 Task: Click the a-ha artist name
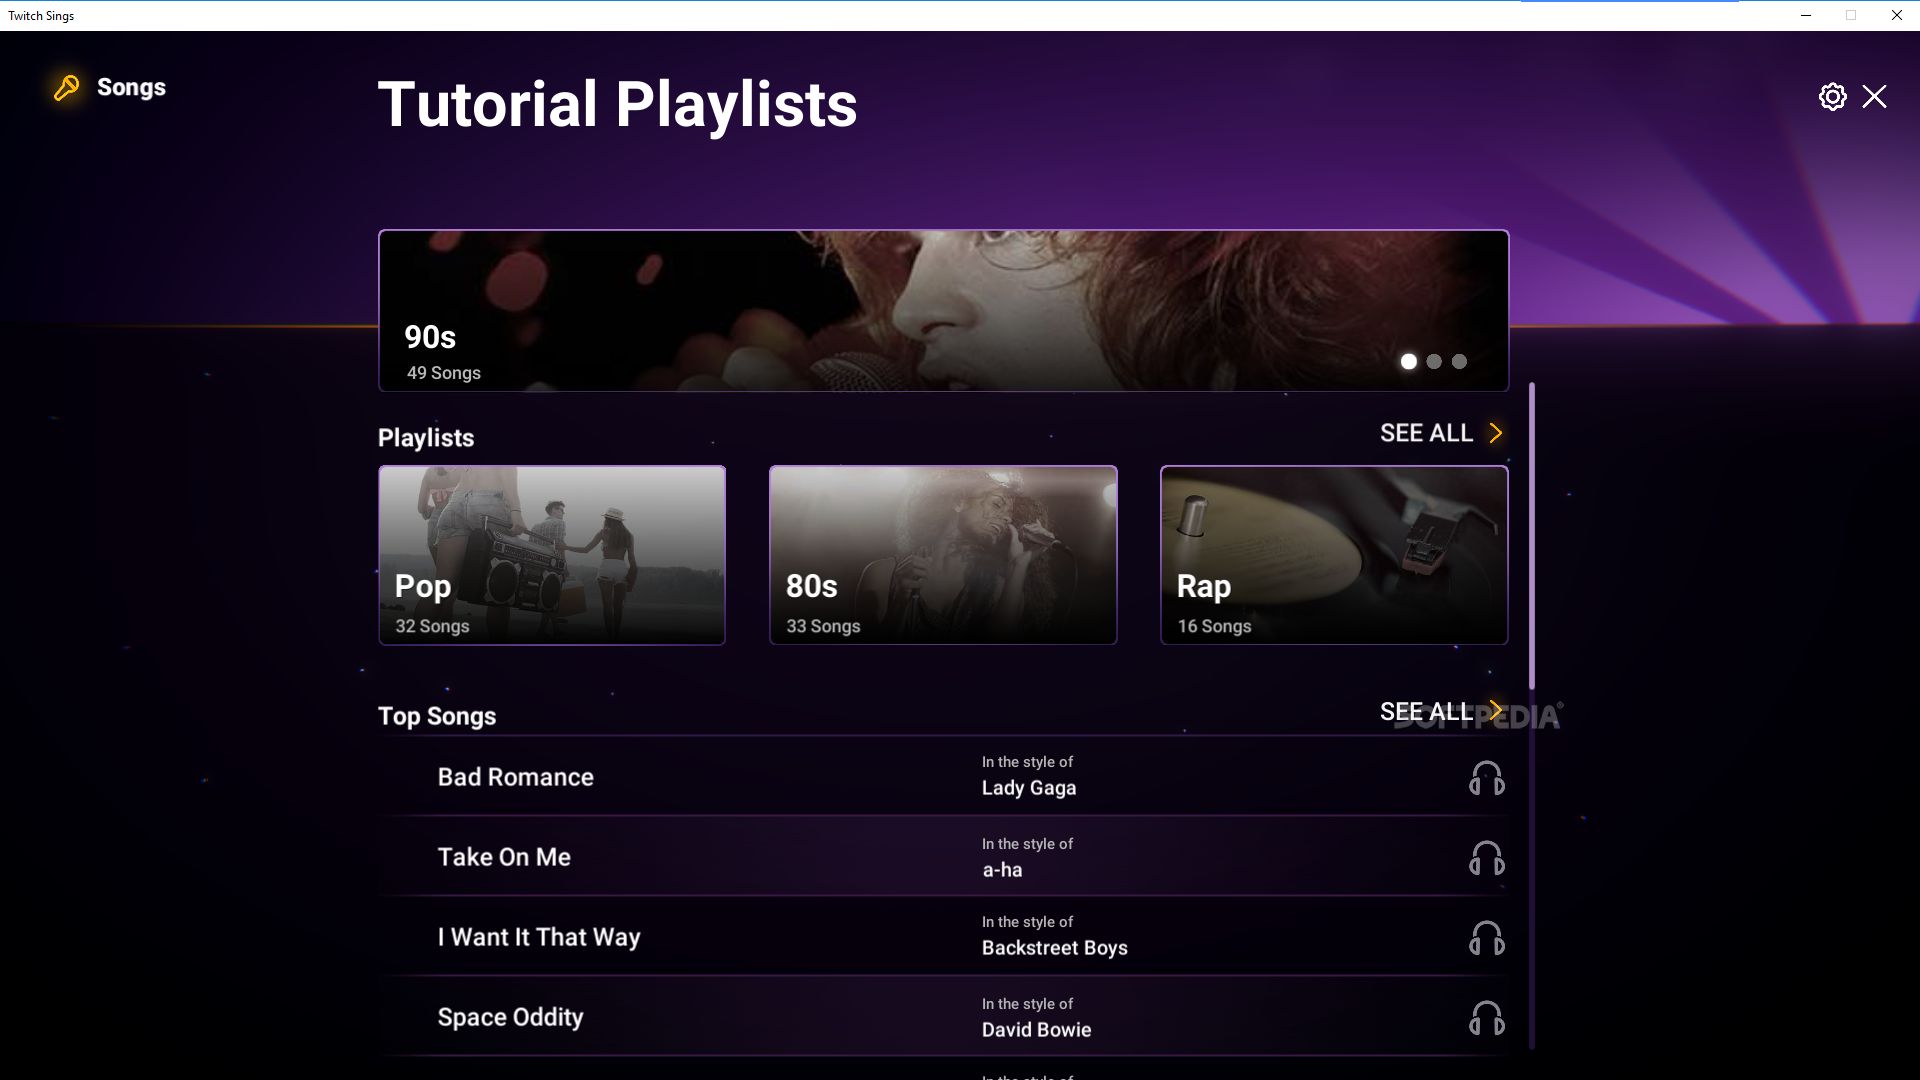pos(1002,870)
